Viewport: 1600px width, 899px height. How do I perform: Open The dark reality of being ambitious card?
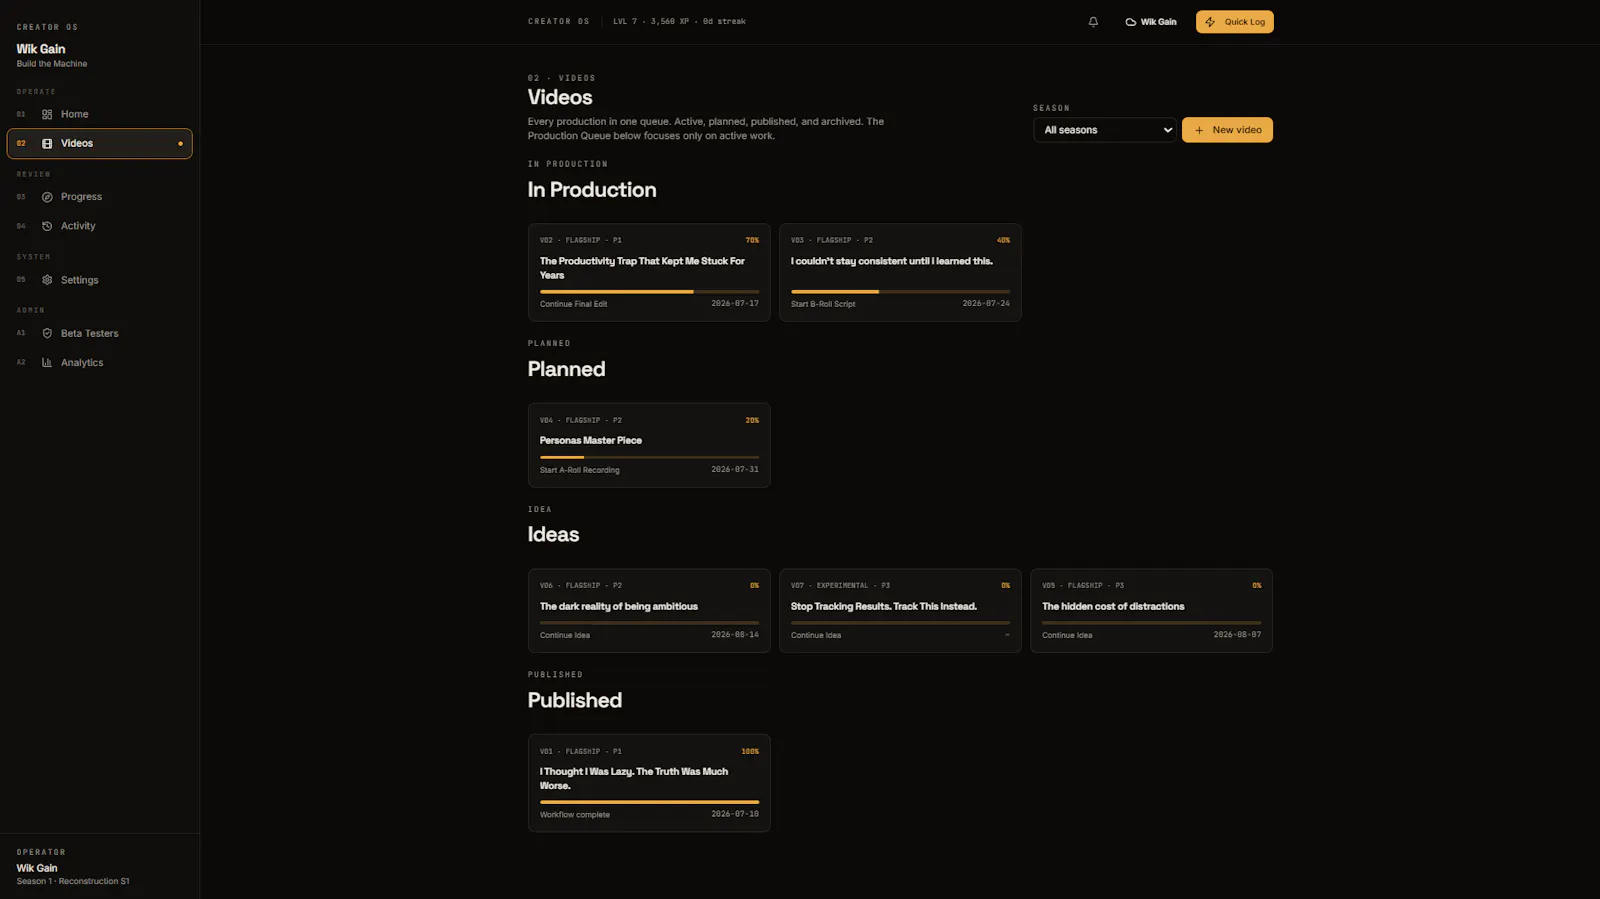point(649,611)
